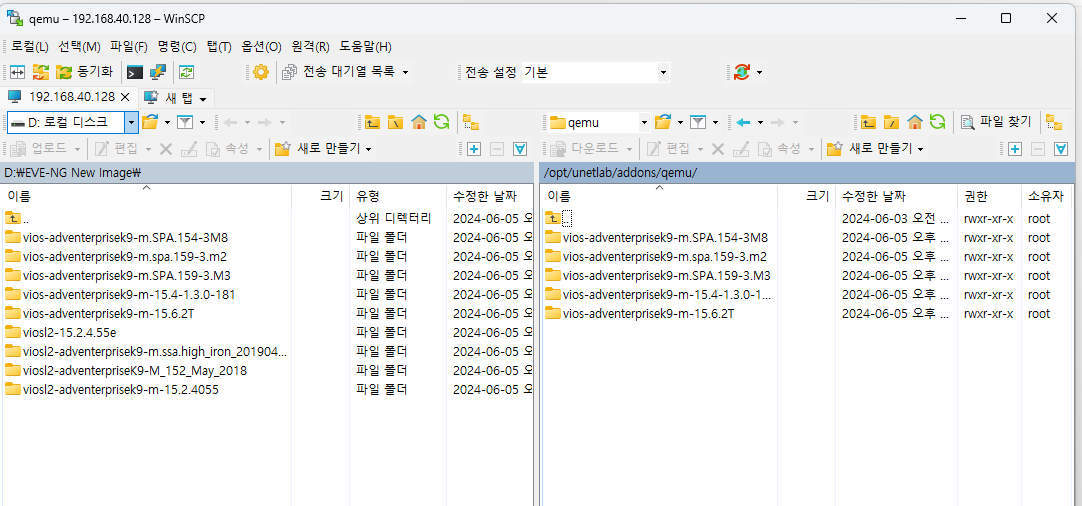Sort remote panel by 권한 column
1082x506 pixels.
pos(989,196)
